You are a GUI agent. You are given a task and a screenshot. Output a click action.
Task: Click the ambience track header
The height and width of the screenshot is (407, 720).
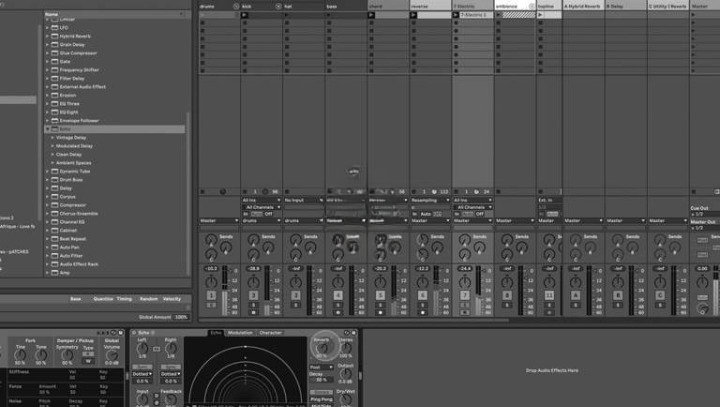tap(515, 6)
